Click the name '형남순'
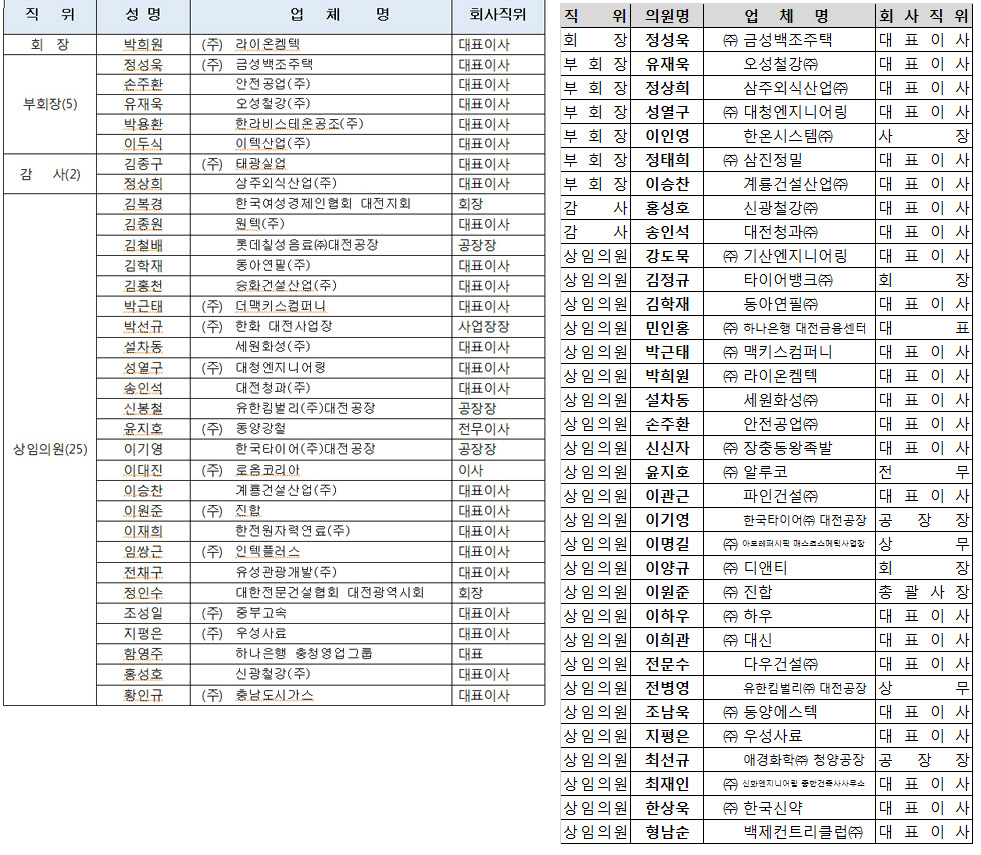Viewport: 981px width, 855px height. tap(667, 832)
